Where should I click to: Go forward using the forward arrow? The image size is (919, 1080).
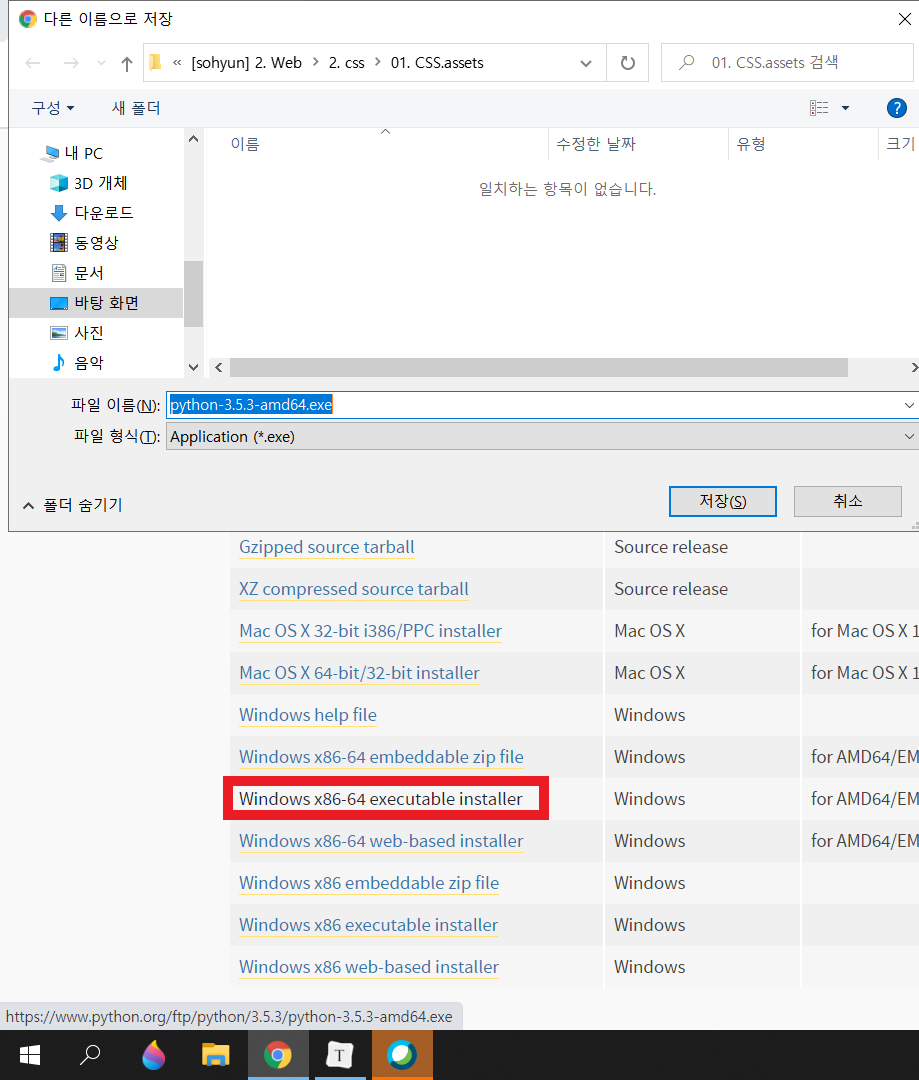(x=71, y=63)
